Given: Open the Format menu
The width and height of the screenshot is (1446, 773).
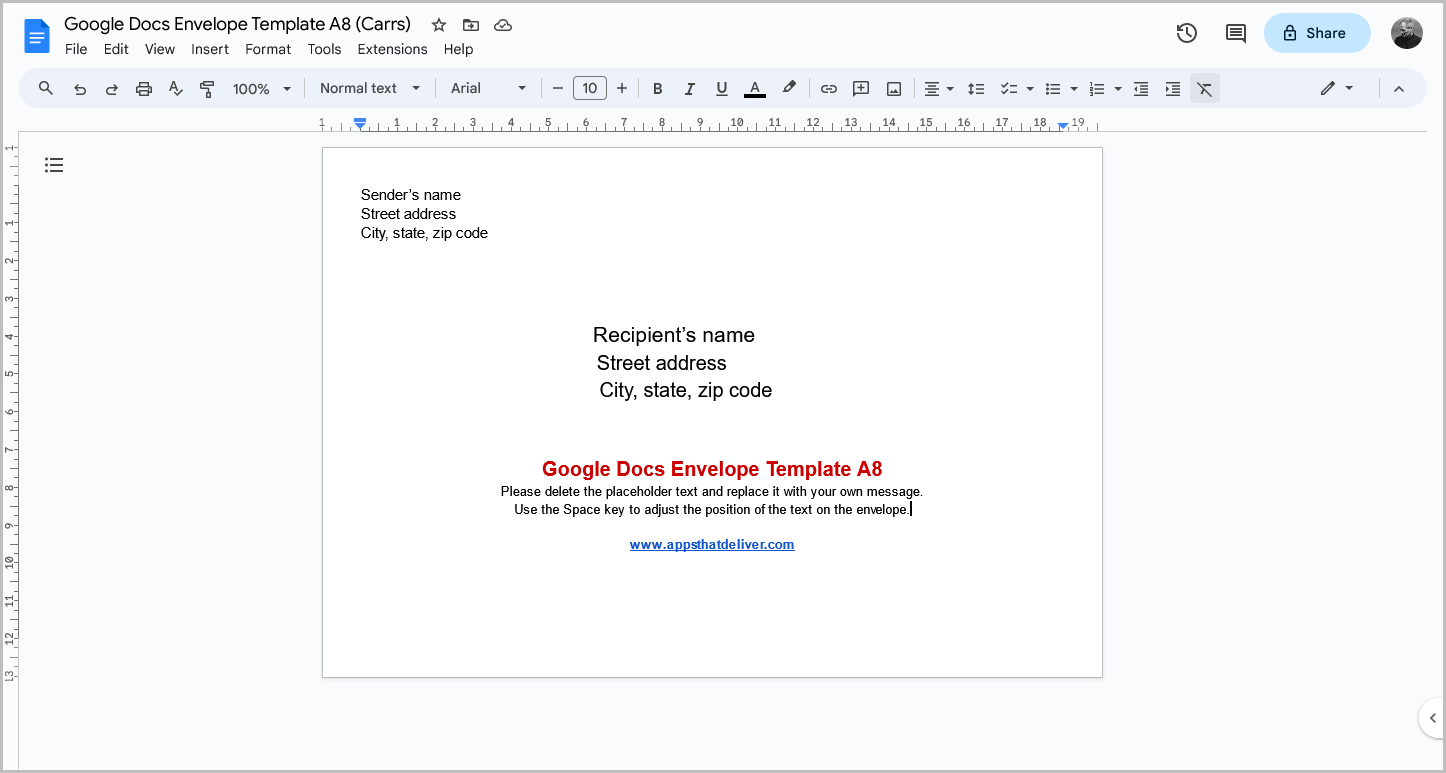Looking at the screenshot, I should click(268, 48).
